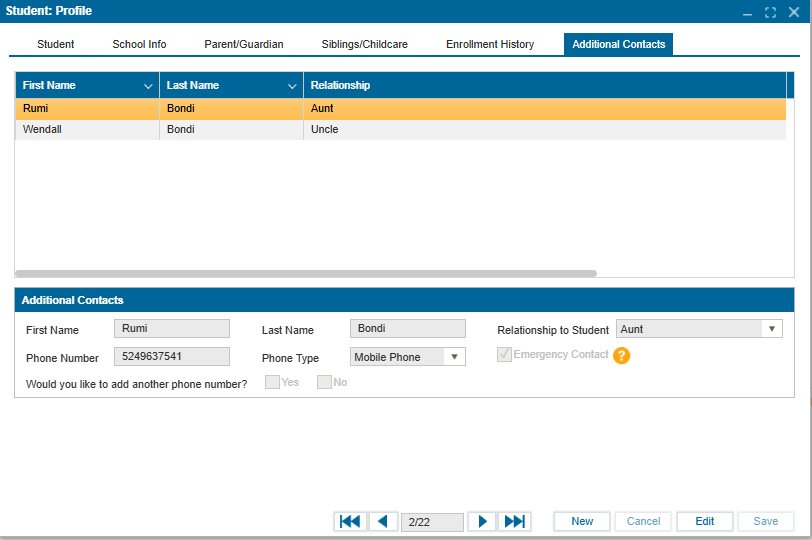Toggle the Emergency Contact checkbox
812x540 pixels.
[505, 355]
